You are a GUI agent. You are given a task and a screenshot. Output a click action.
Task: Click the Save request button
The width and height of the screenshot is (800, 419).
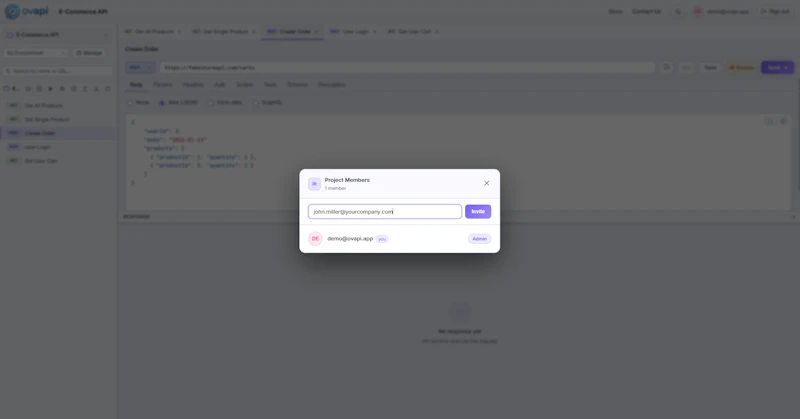click(710, 67)
